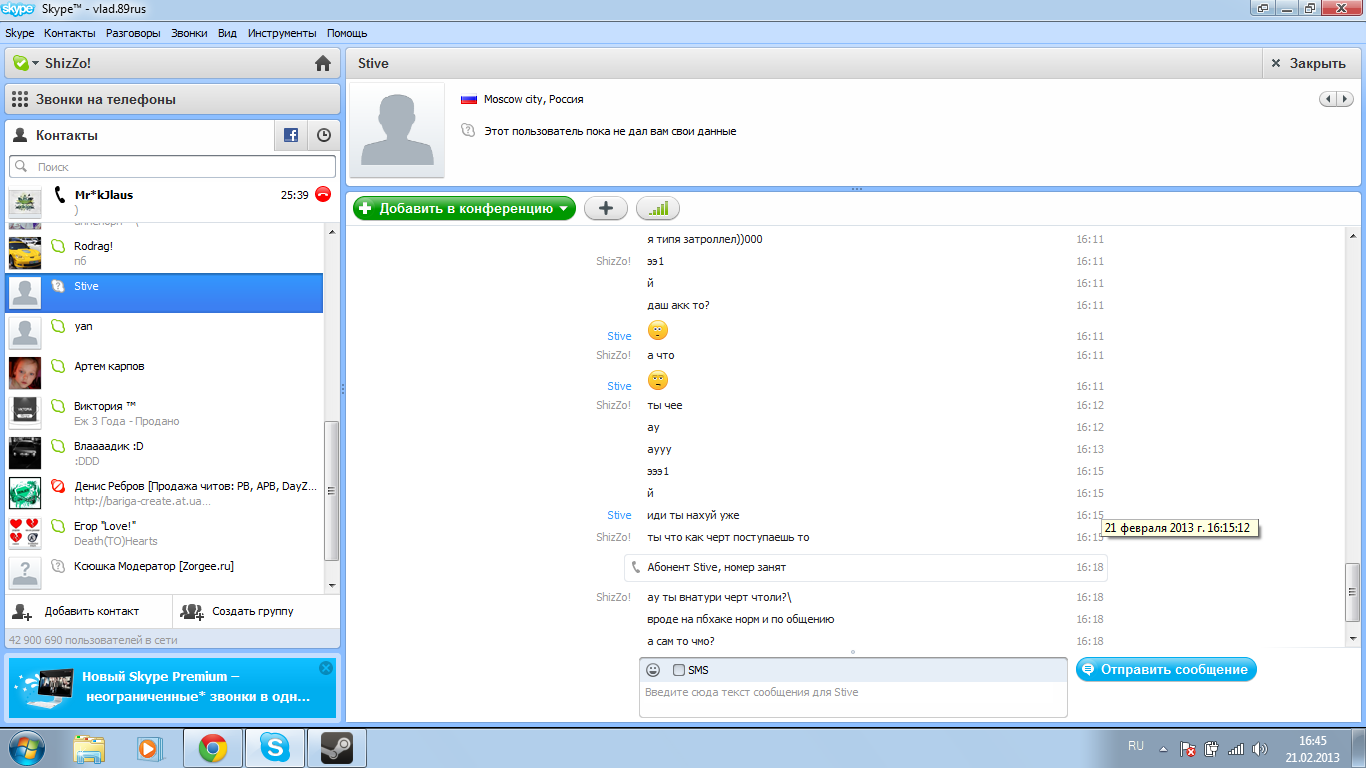The height and width of the screenshot is (768, 1366).
Task: Click the RU language indicator
Action: (1136, 746)
